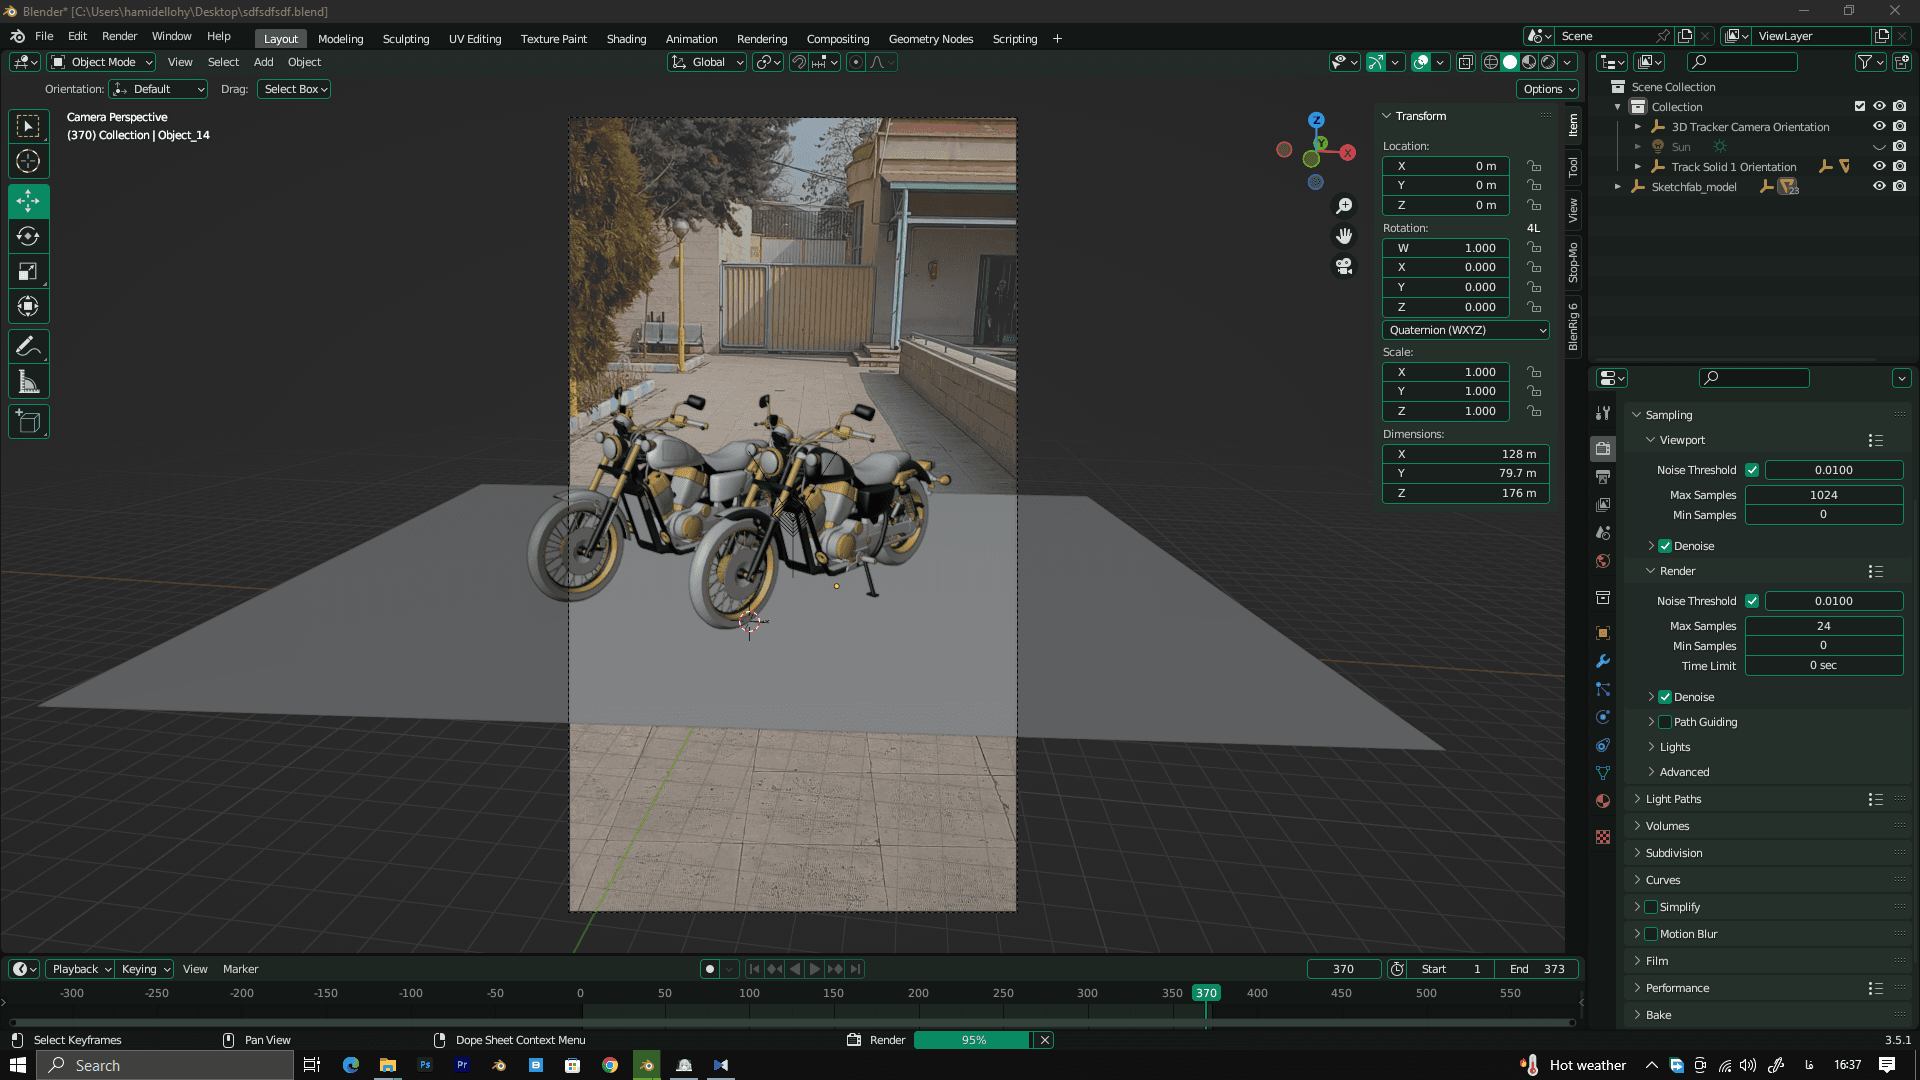
Task: Open the Playback dropdown in timeline
Action: pos(80,969)
